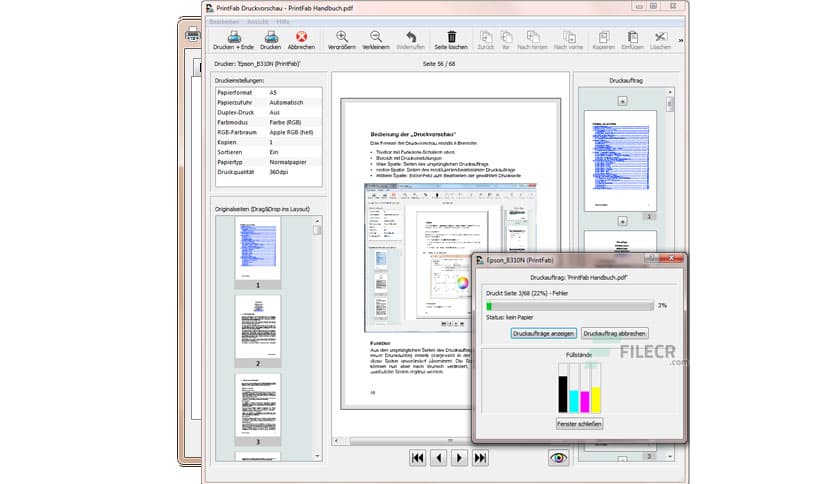Click the Drucken + Ende printer icon
This screenshot has width=836, height=484.
point(230,38)
